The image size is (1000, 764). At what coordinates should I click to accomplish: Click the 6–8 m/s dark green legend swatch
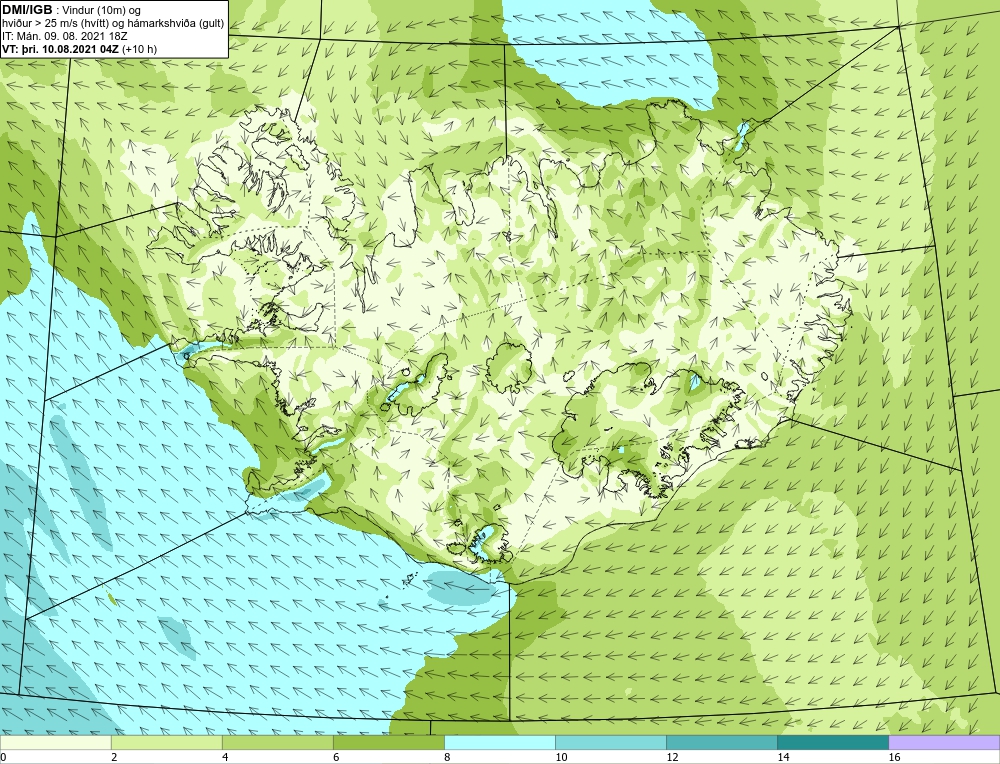click(388, 742)
